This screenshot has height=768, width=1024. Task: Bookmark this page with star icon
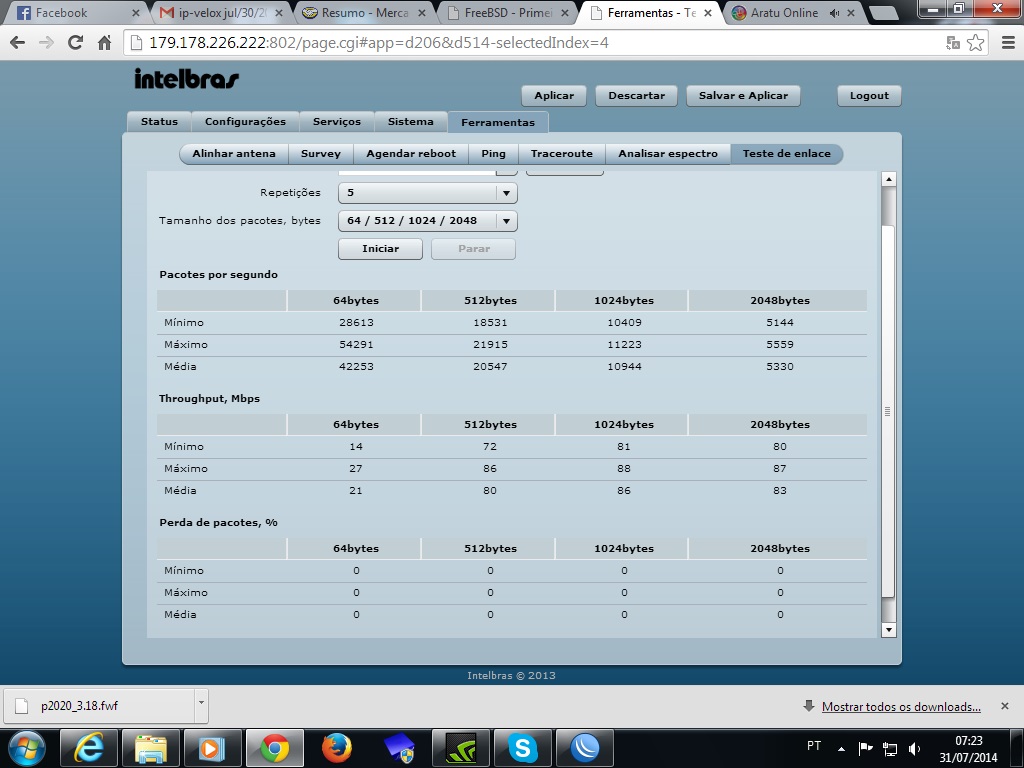976,43
